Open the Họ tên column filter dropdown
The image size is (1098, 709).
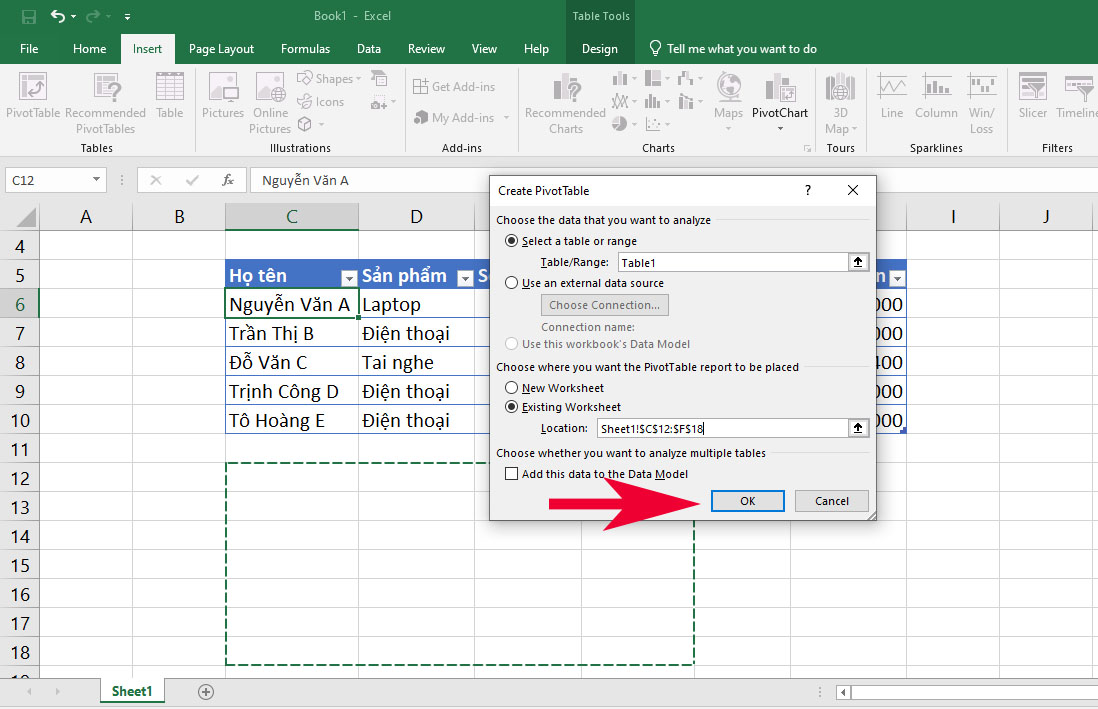pyautogui.click(x=349, y=277)
